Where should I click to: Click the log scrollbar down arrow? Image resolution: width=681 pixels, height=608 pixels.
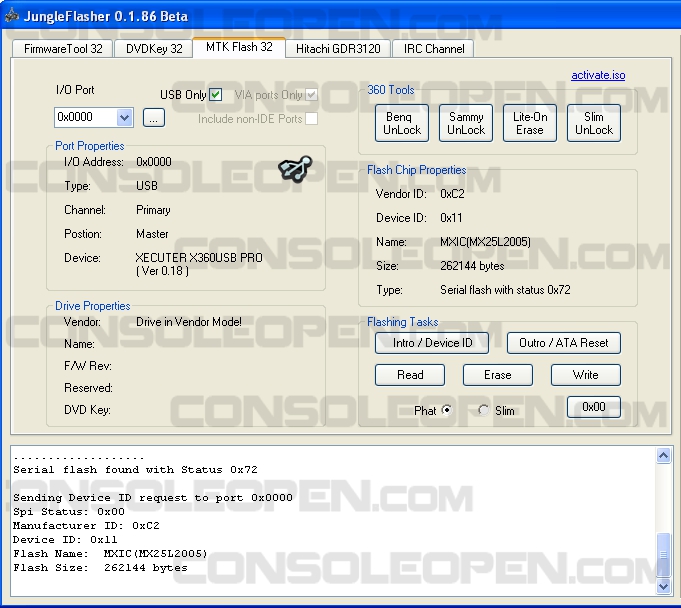coord(663,586)
